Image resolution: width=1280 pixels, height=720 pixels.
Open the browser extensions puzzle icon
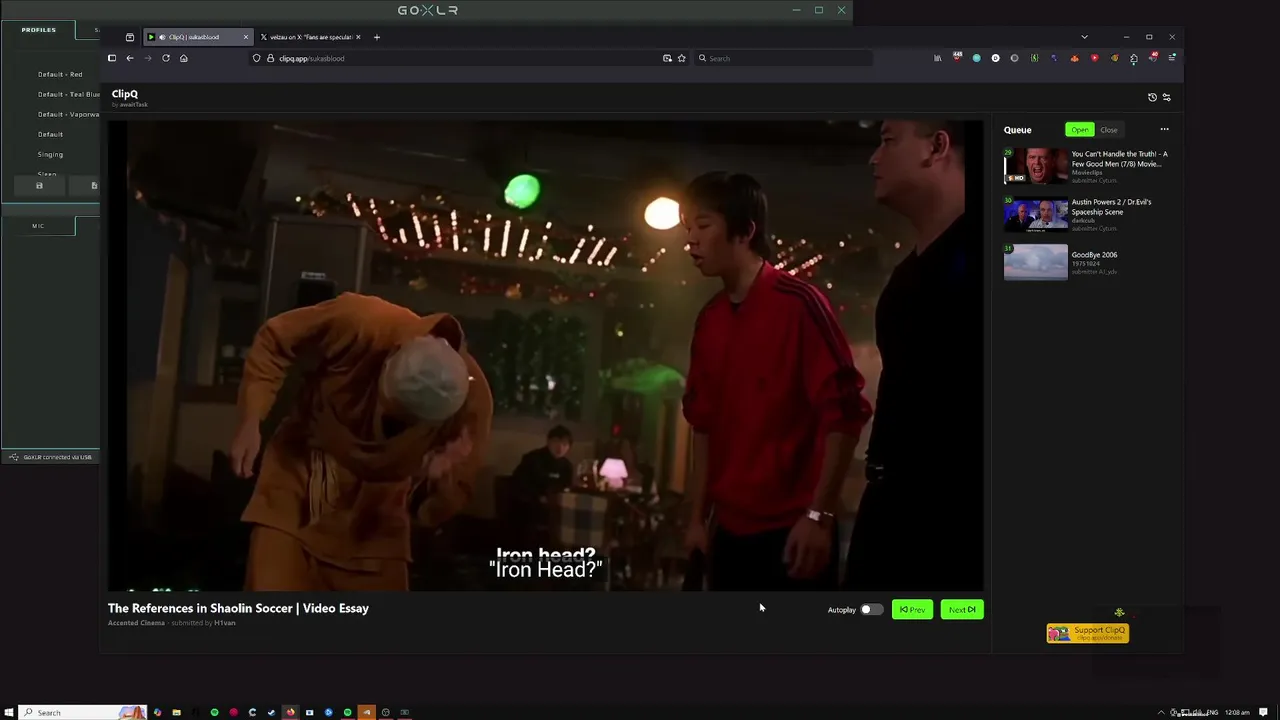[x=1134, y=58]
